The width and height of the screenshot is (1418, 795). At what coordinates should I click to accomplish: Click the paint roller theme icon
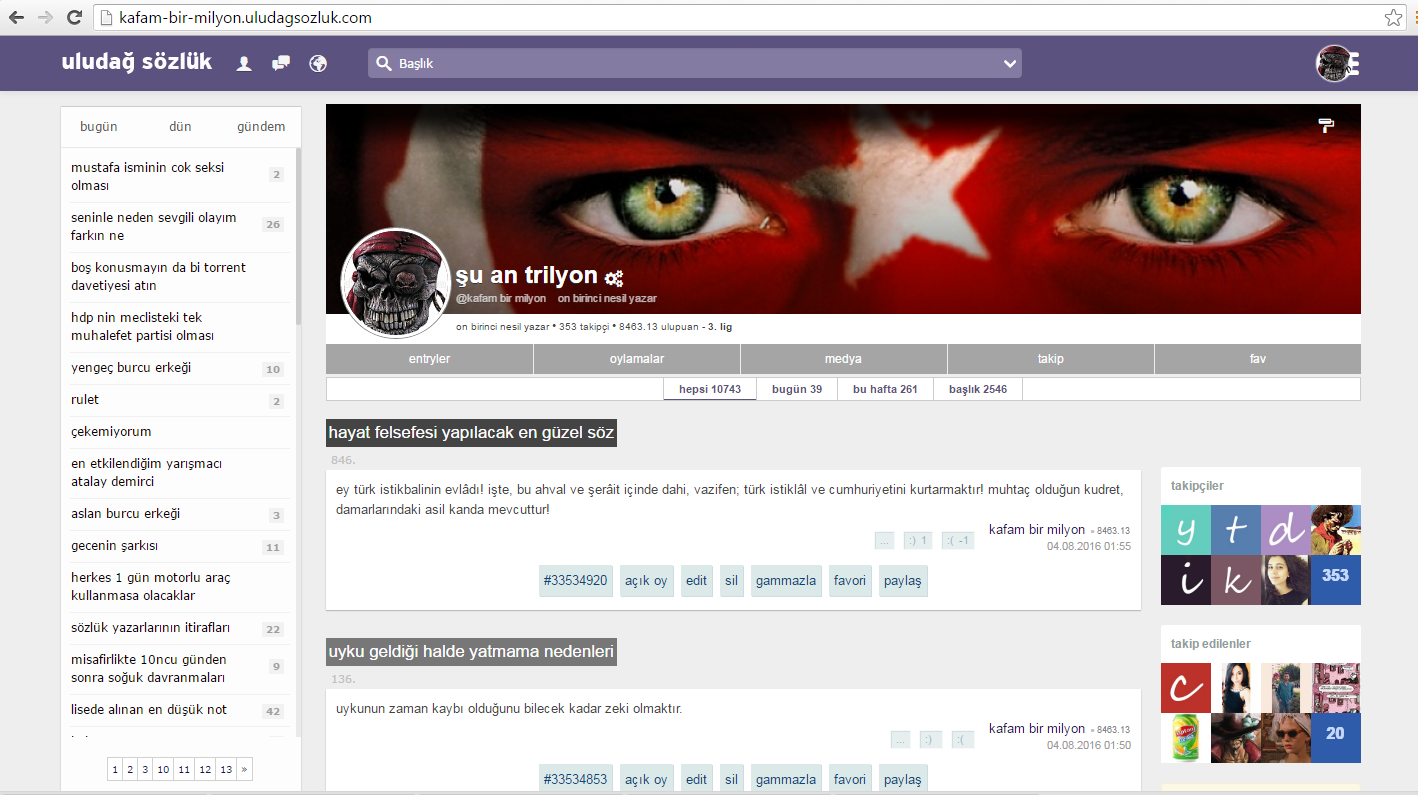pos(1326,125)
